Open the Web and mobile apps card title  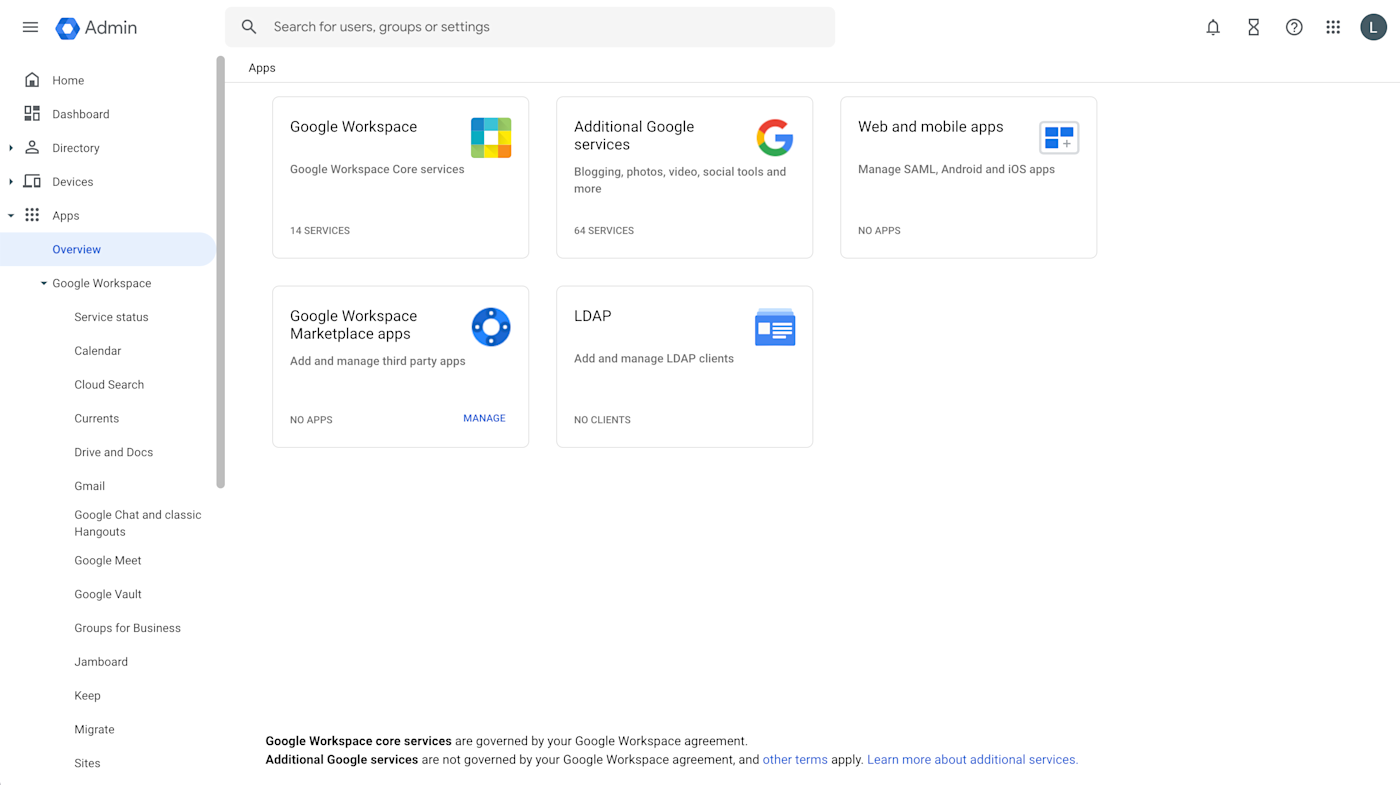930,127
